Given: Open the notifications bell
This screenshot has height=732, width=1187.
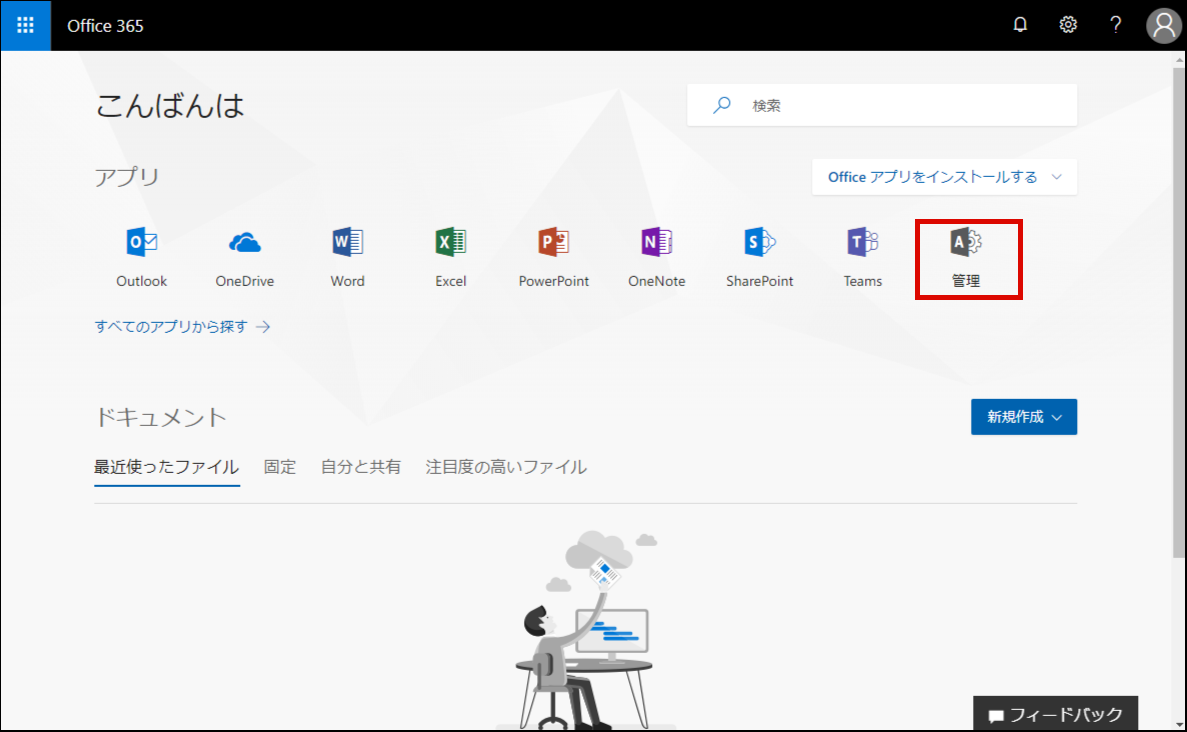Looking at the screenshot, I should point(1020,25).
